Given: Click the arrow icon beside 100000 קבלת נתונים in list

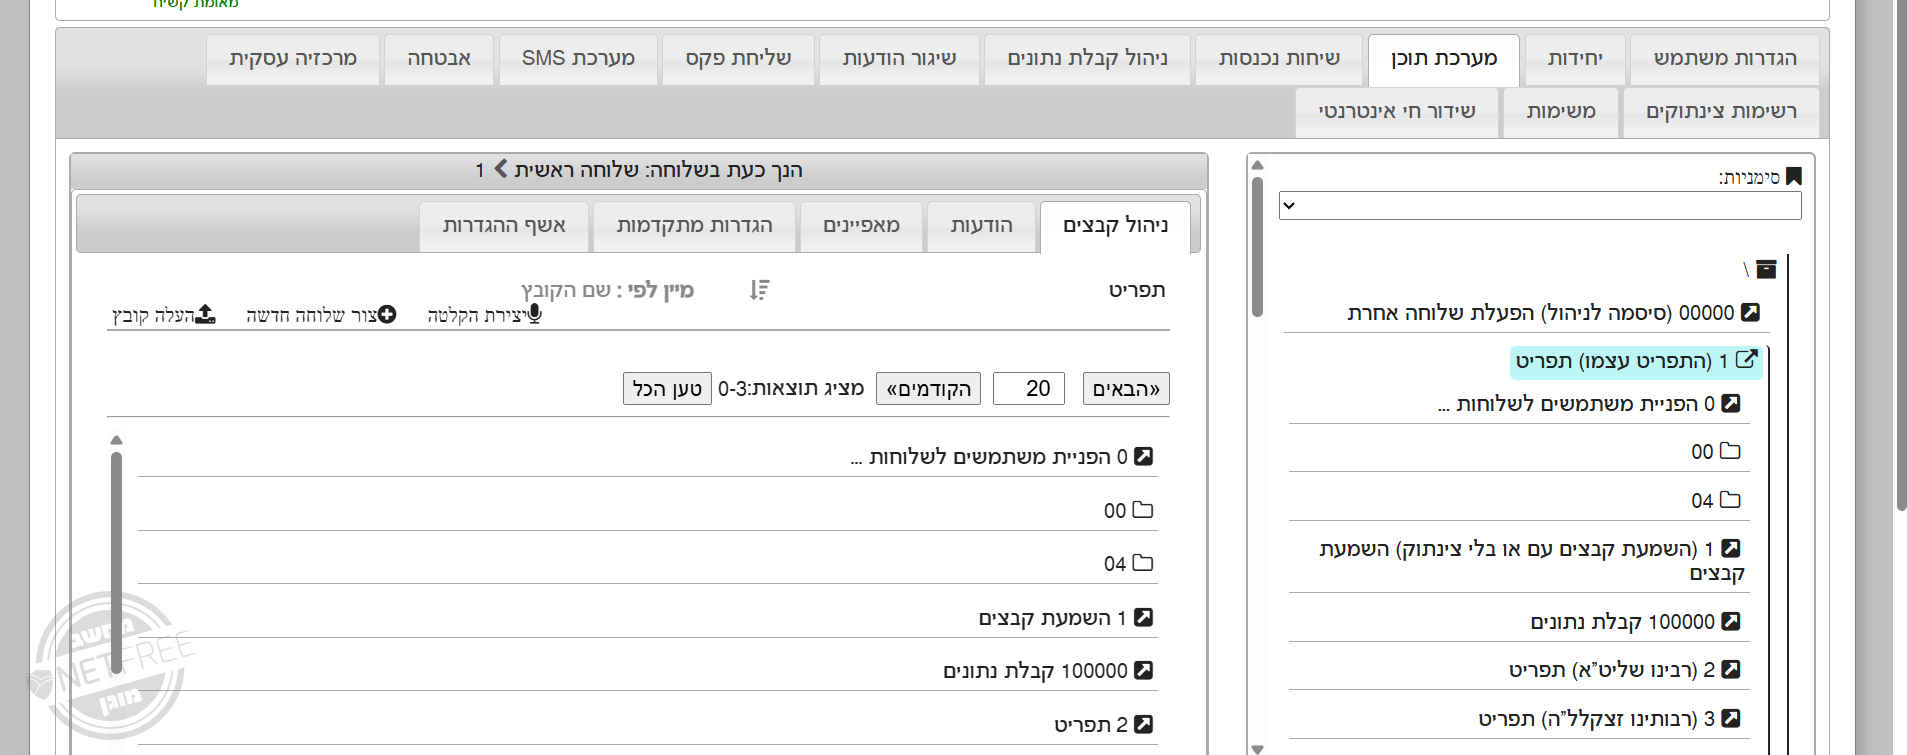Looking at the screenshot, I should (1144, 670).
